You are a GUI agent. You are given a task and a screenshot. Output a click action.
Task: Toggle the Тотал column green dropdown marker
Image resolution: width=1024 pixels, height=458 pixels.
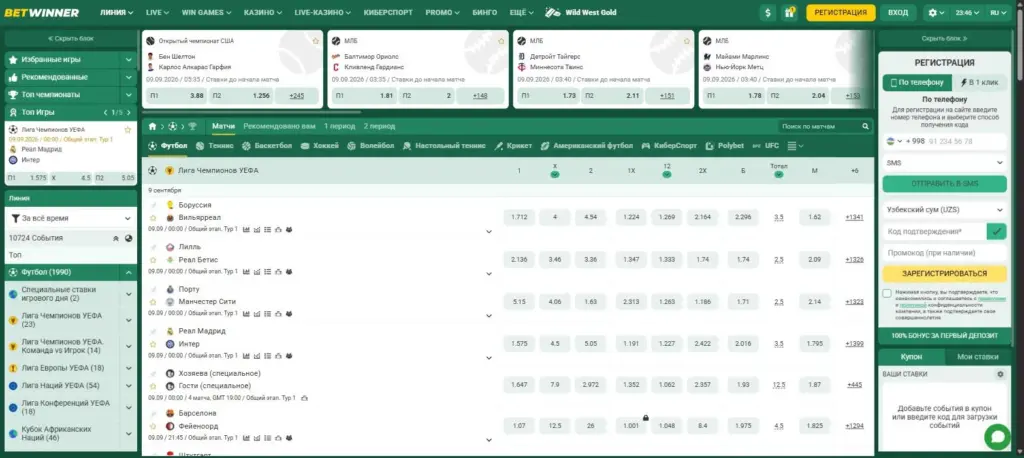(778, 175)
